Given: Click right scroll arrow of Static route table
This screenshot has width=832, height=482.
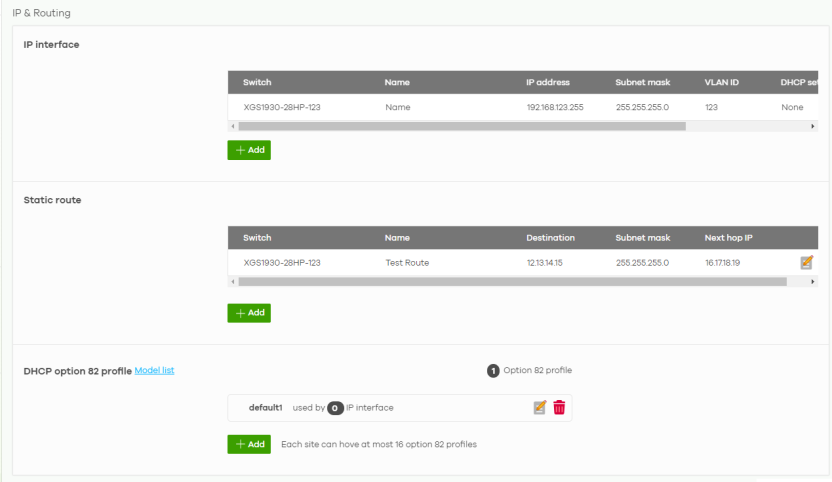Looking at the screenshot, I should (x=813, y=283).
